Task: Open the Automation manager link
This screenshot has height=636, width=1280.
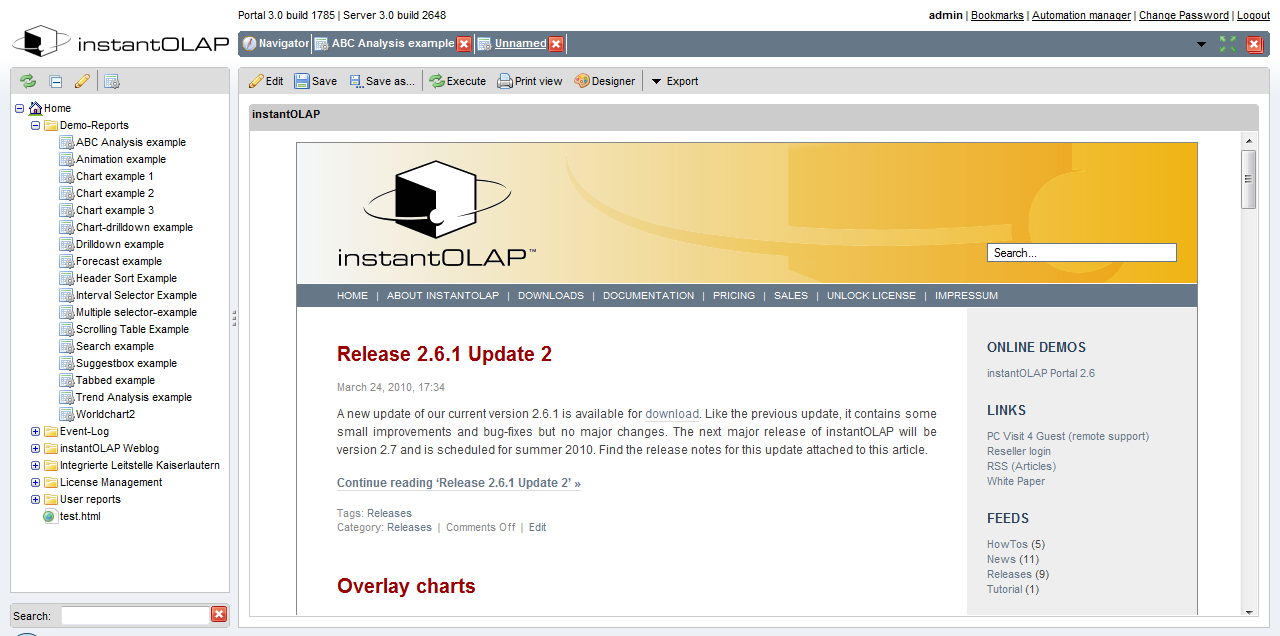Action: click(1081, 15)
